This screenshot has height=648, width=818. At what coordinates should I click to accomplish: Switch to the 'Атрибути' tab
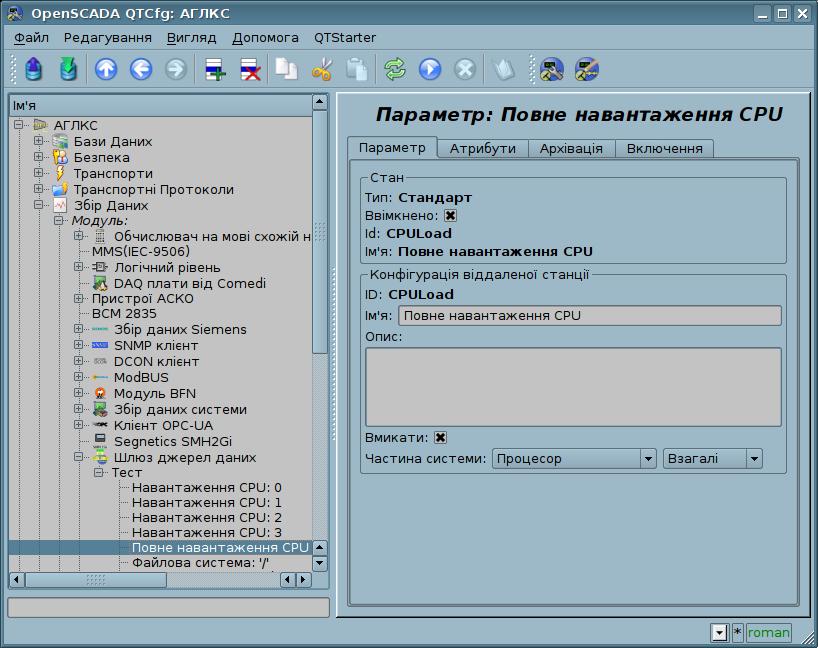482,148
